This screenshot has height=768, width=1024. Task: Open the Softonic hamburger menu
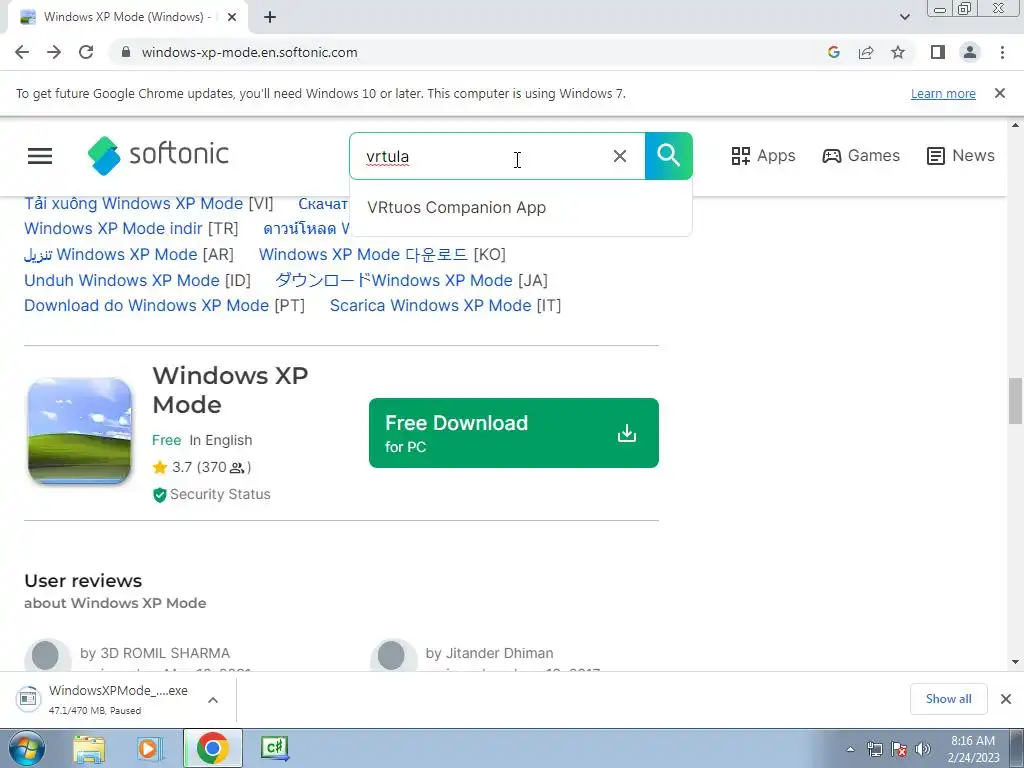point(40,155)
